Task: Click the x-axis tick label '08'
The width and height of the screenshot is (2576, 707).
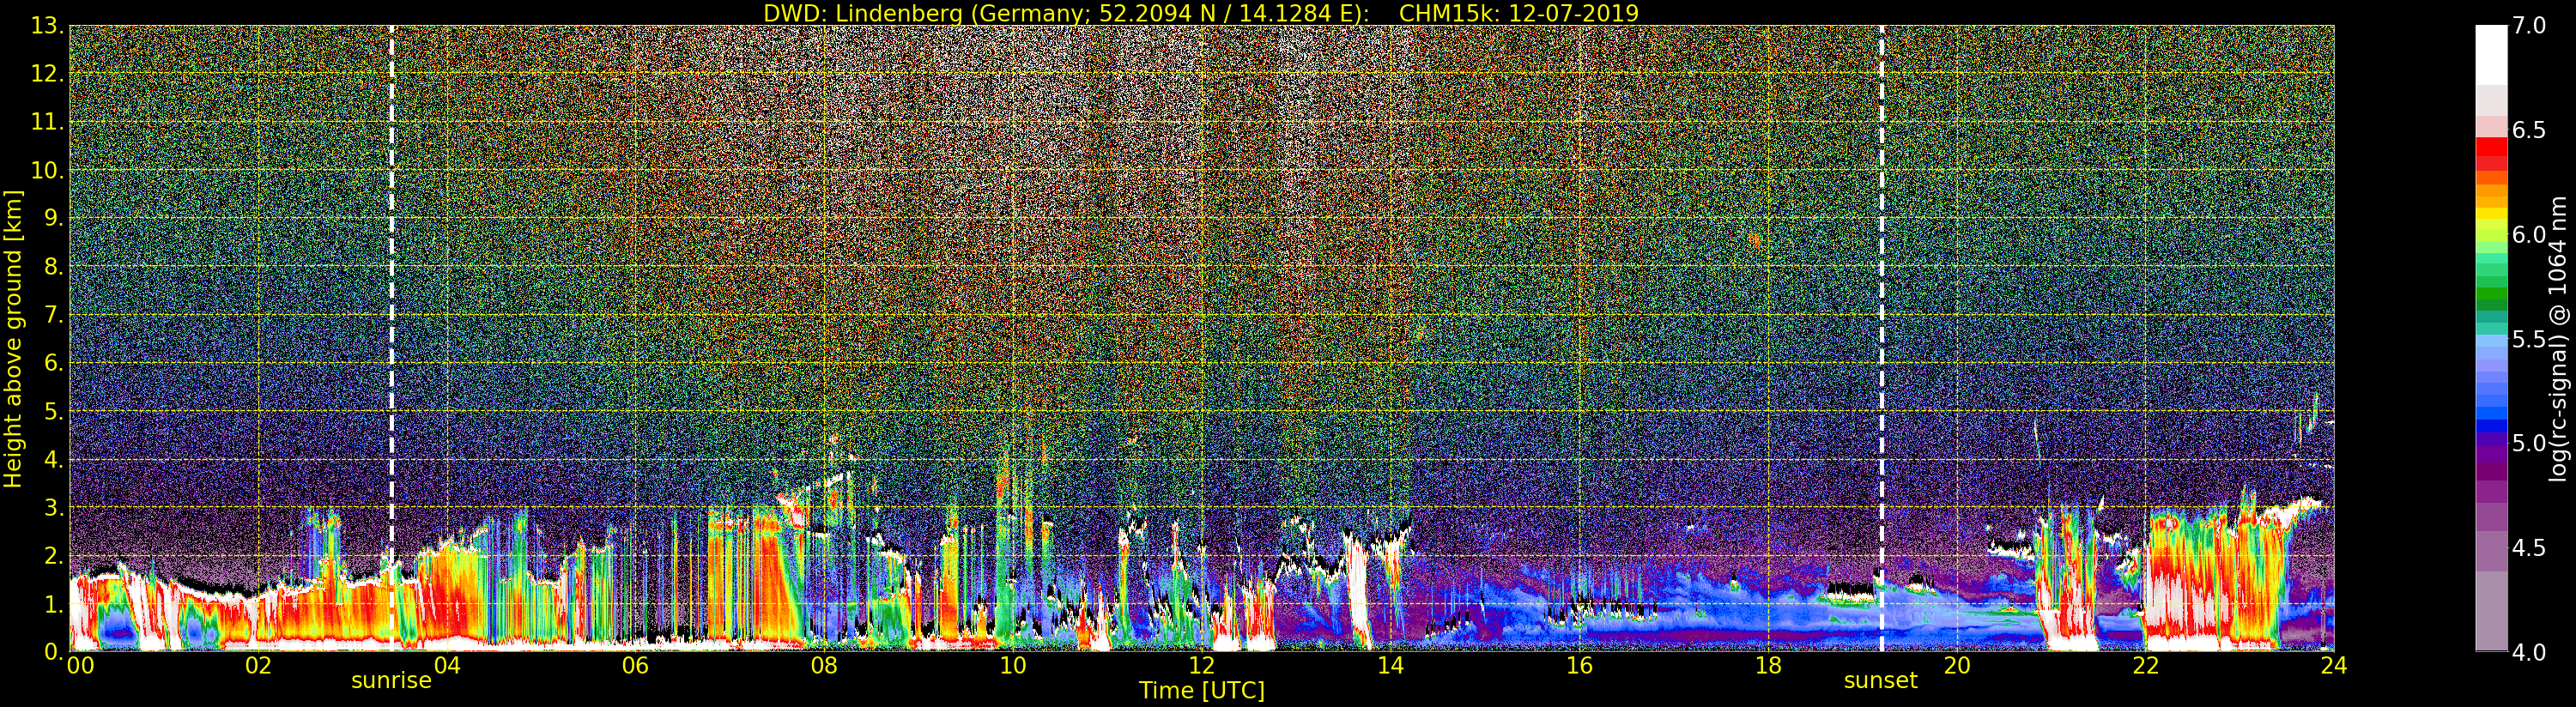Action: (824, 666)
